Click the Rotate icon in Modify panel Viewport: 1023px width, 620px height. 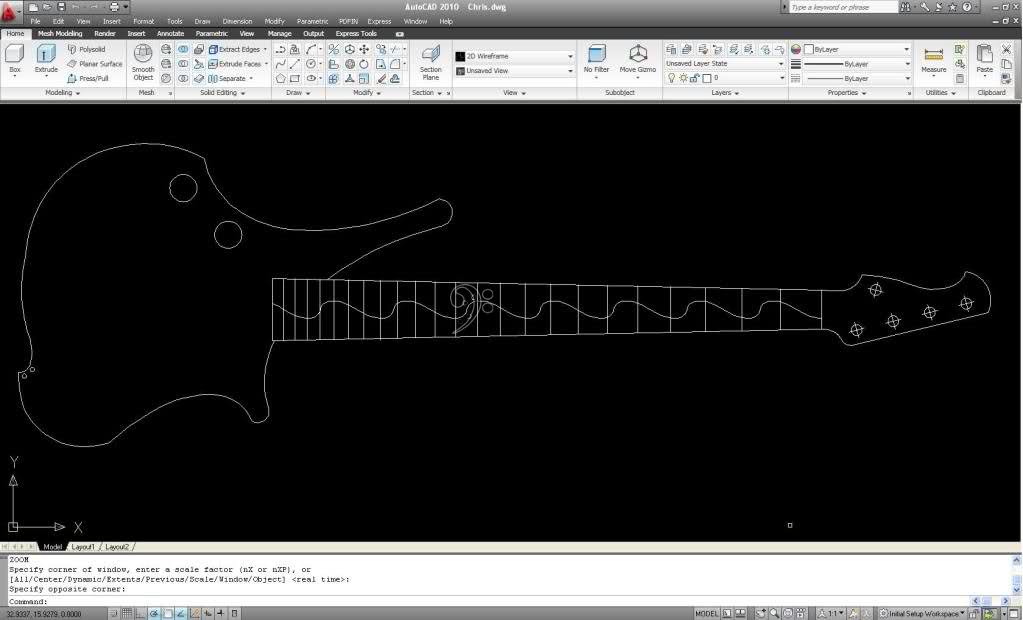(x=364, y=64)
